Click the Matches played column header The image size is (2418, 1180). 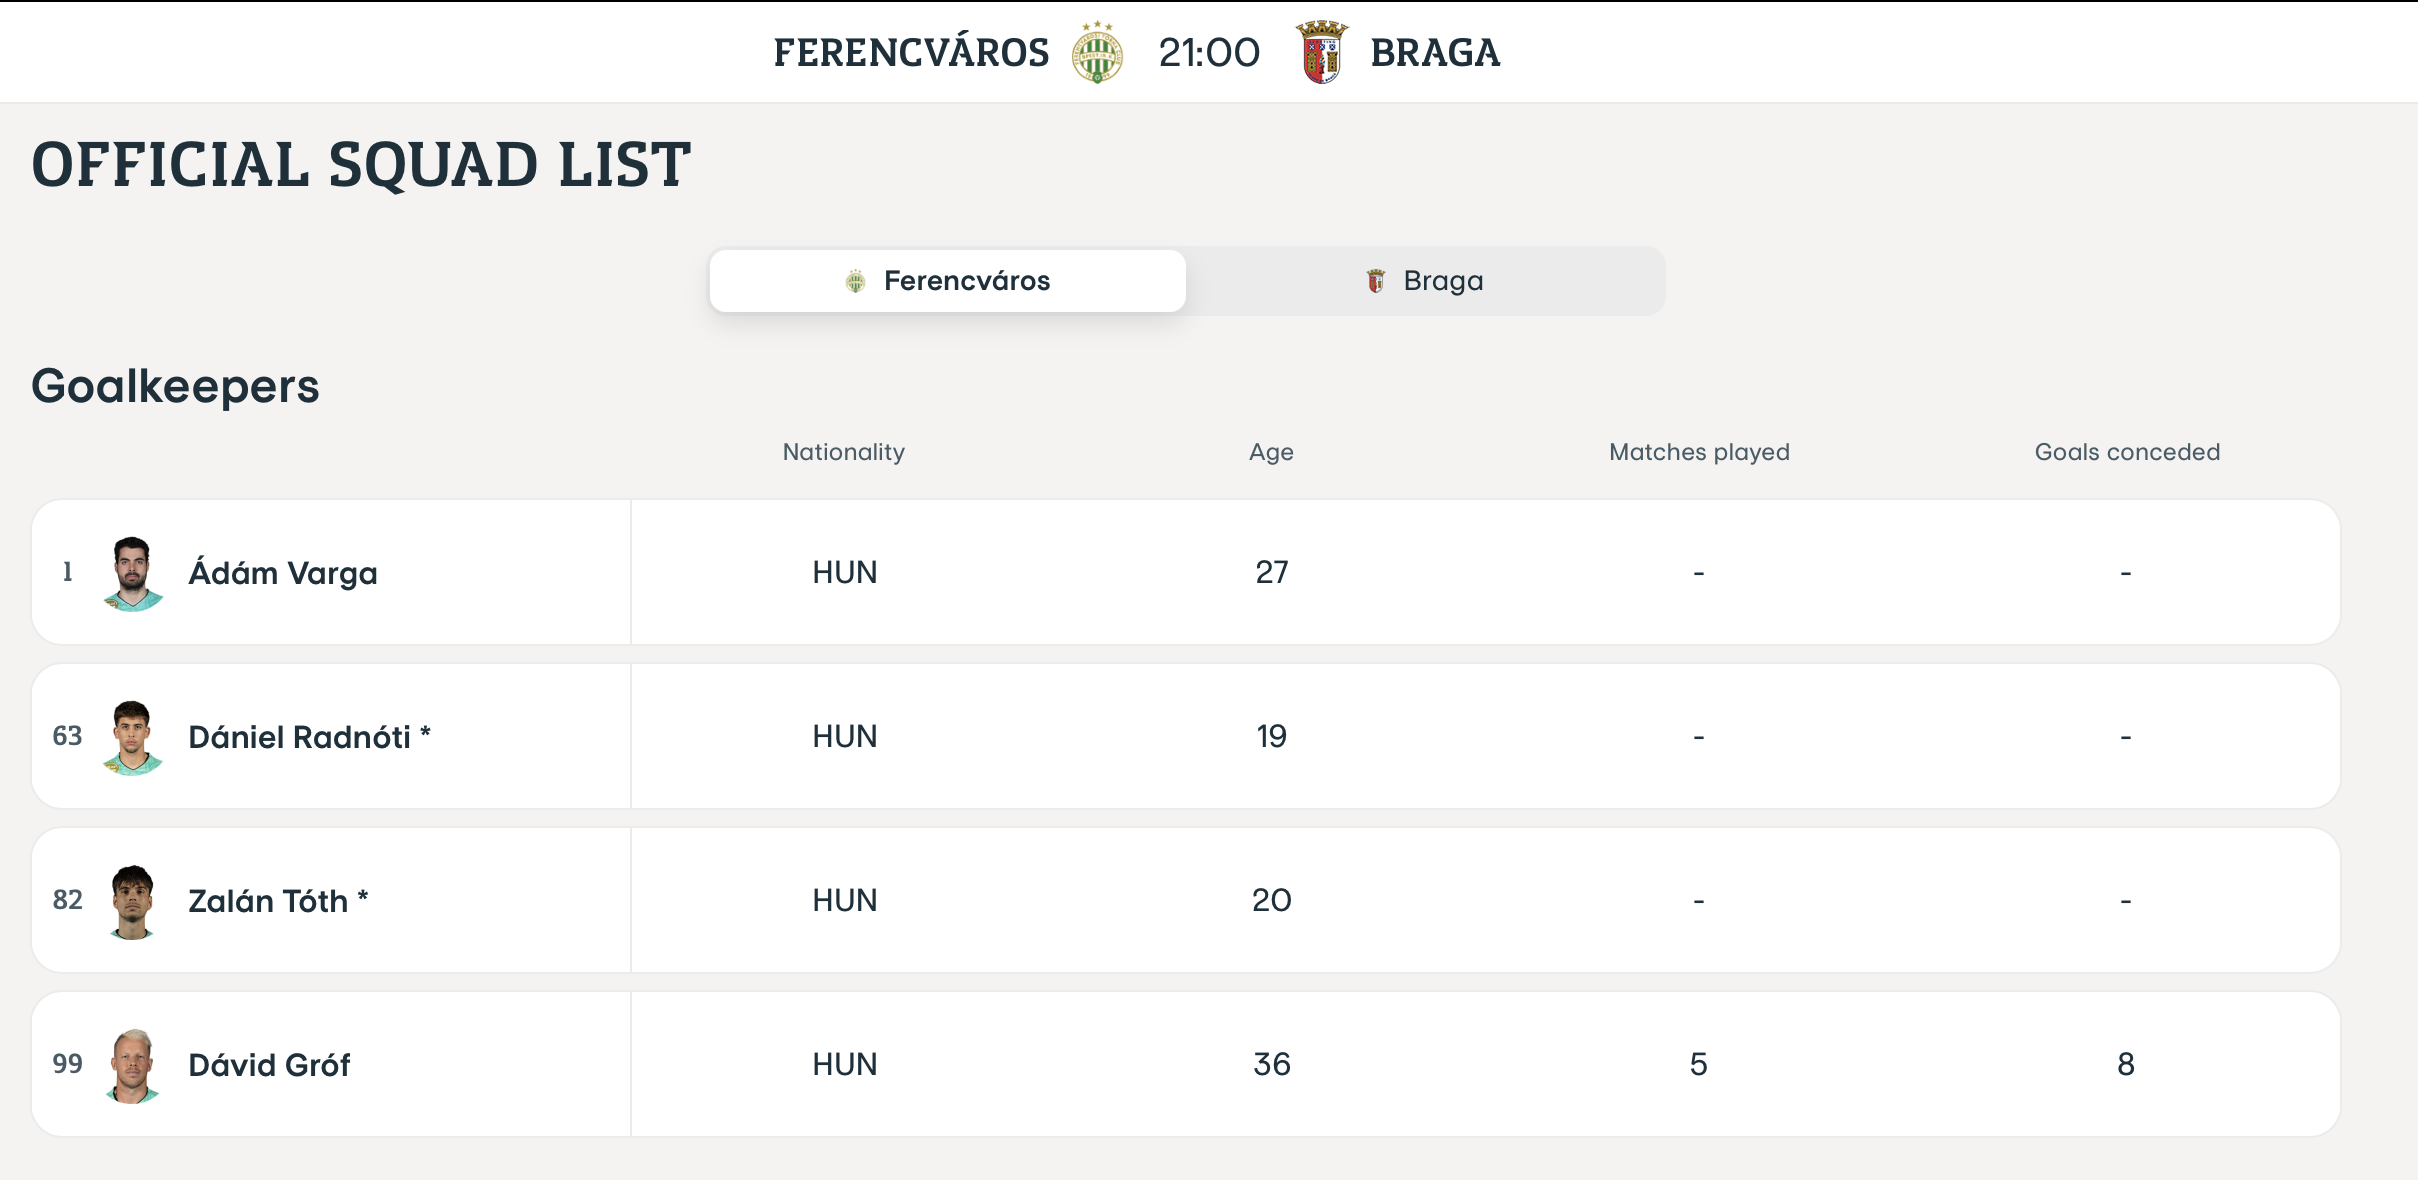point(1699,452)
